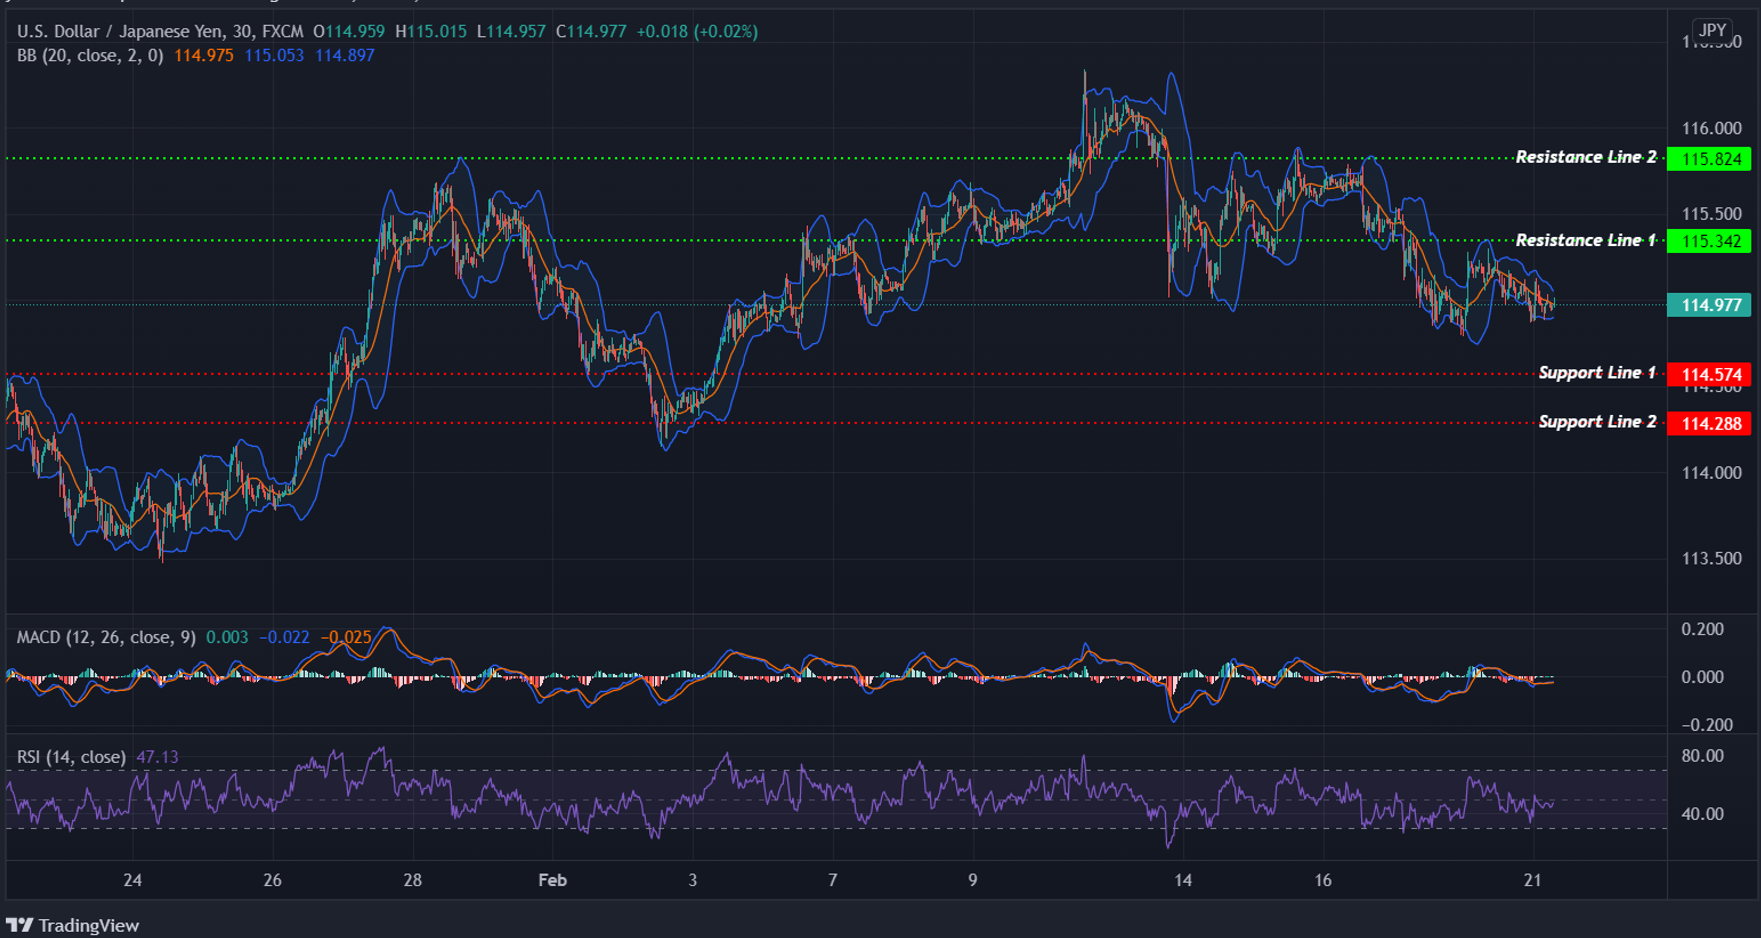Click the Feb date label on time axis
This screenshot has height=938, width=1761.
[552, 880]
